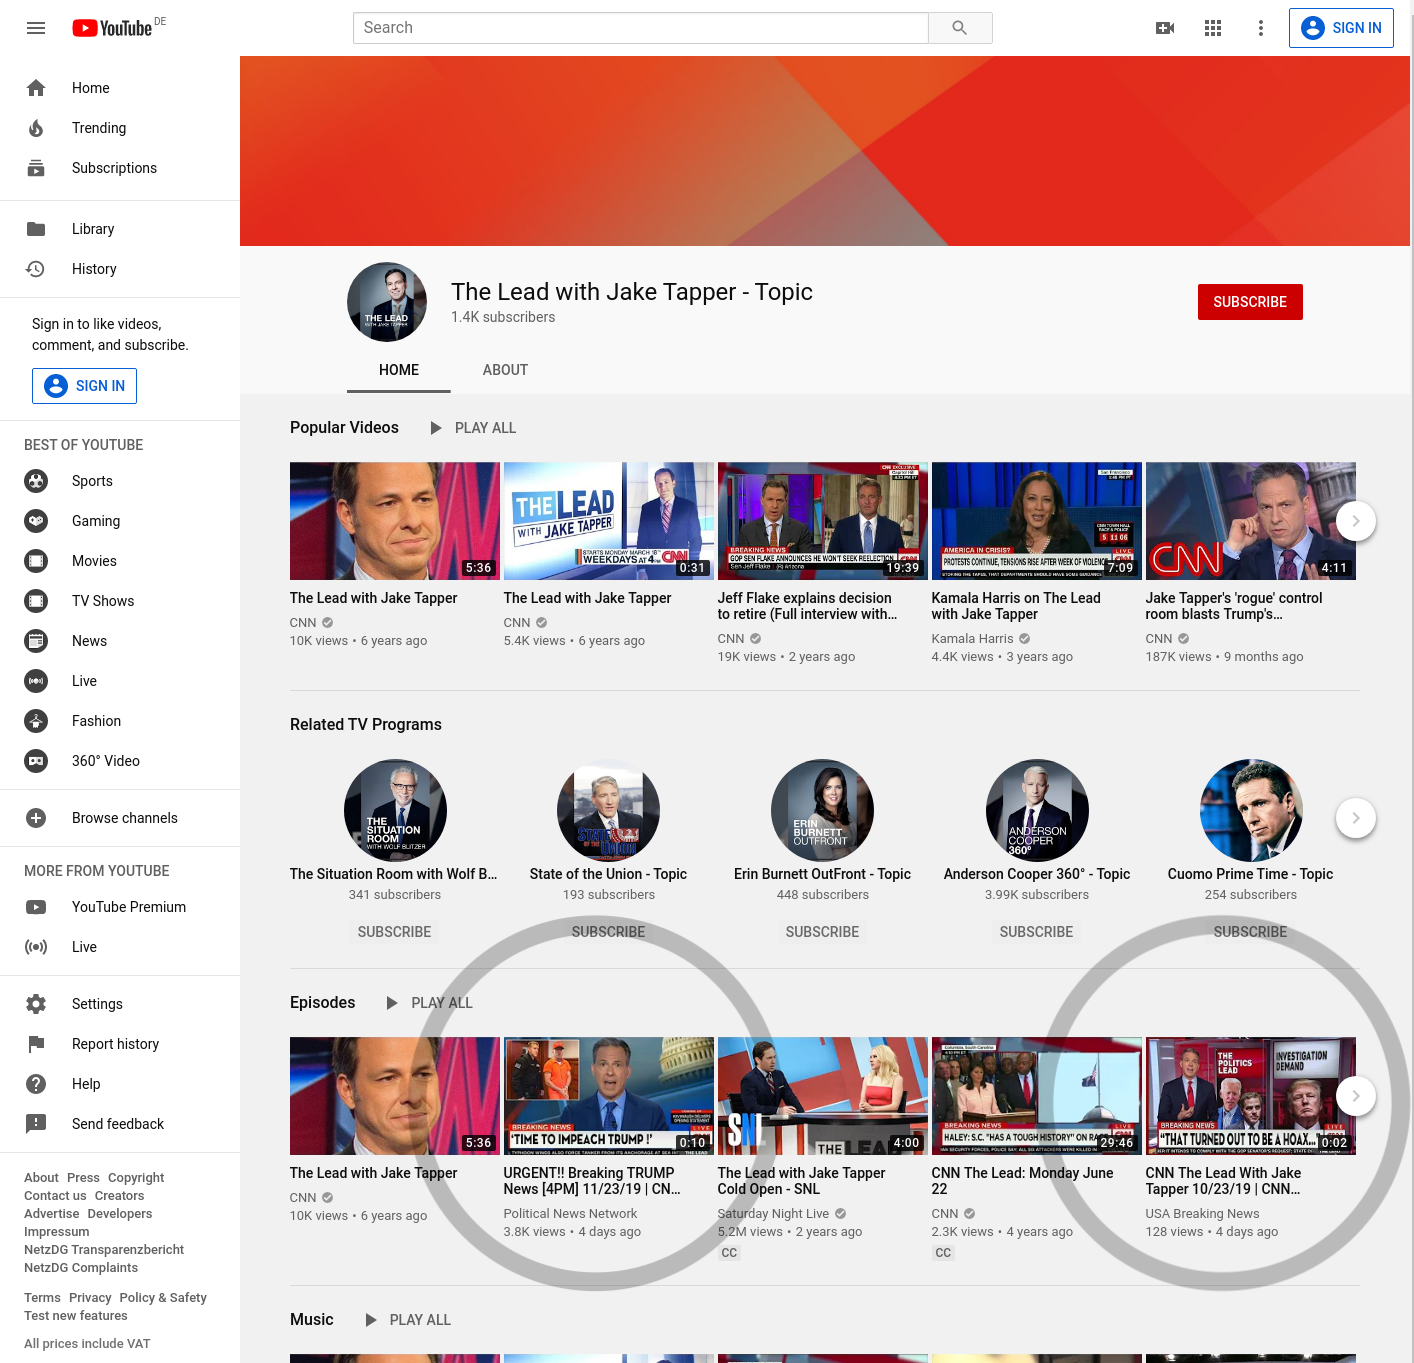Select the Gaming channel icon
Screen dimensions: 1414x1363
pos(36,521)
